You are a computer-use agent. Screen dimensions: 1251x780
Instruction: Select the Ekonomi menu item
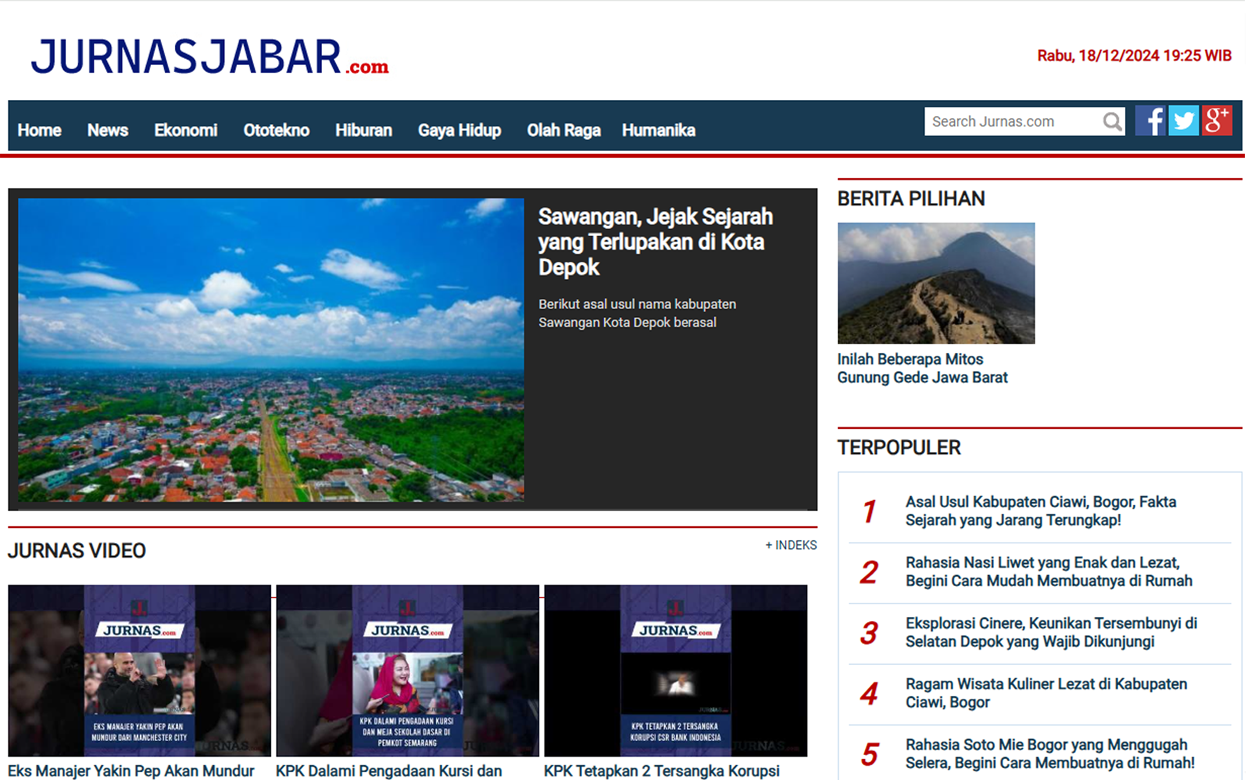pos(185,130)
